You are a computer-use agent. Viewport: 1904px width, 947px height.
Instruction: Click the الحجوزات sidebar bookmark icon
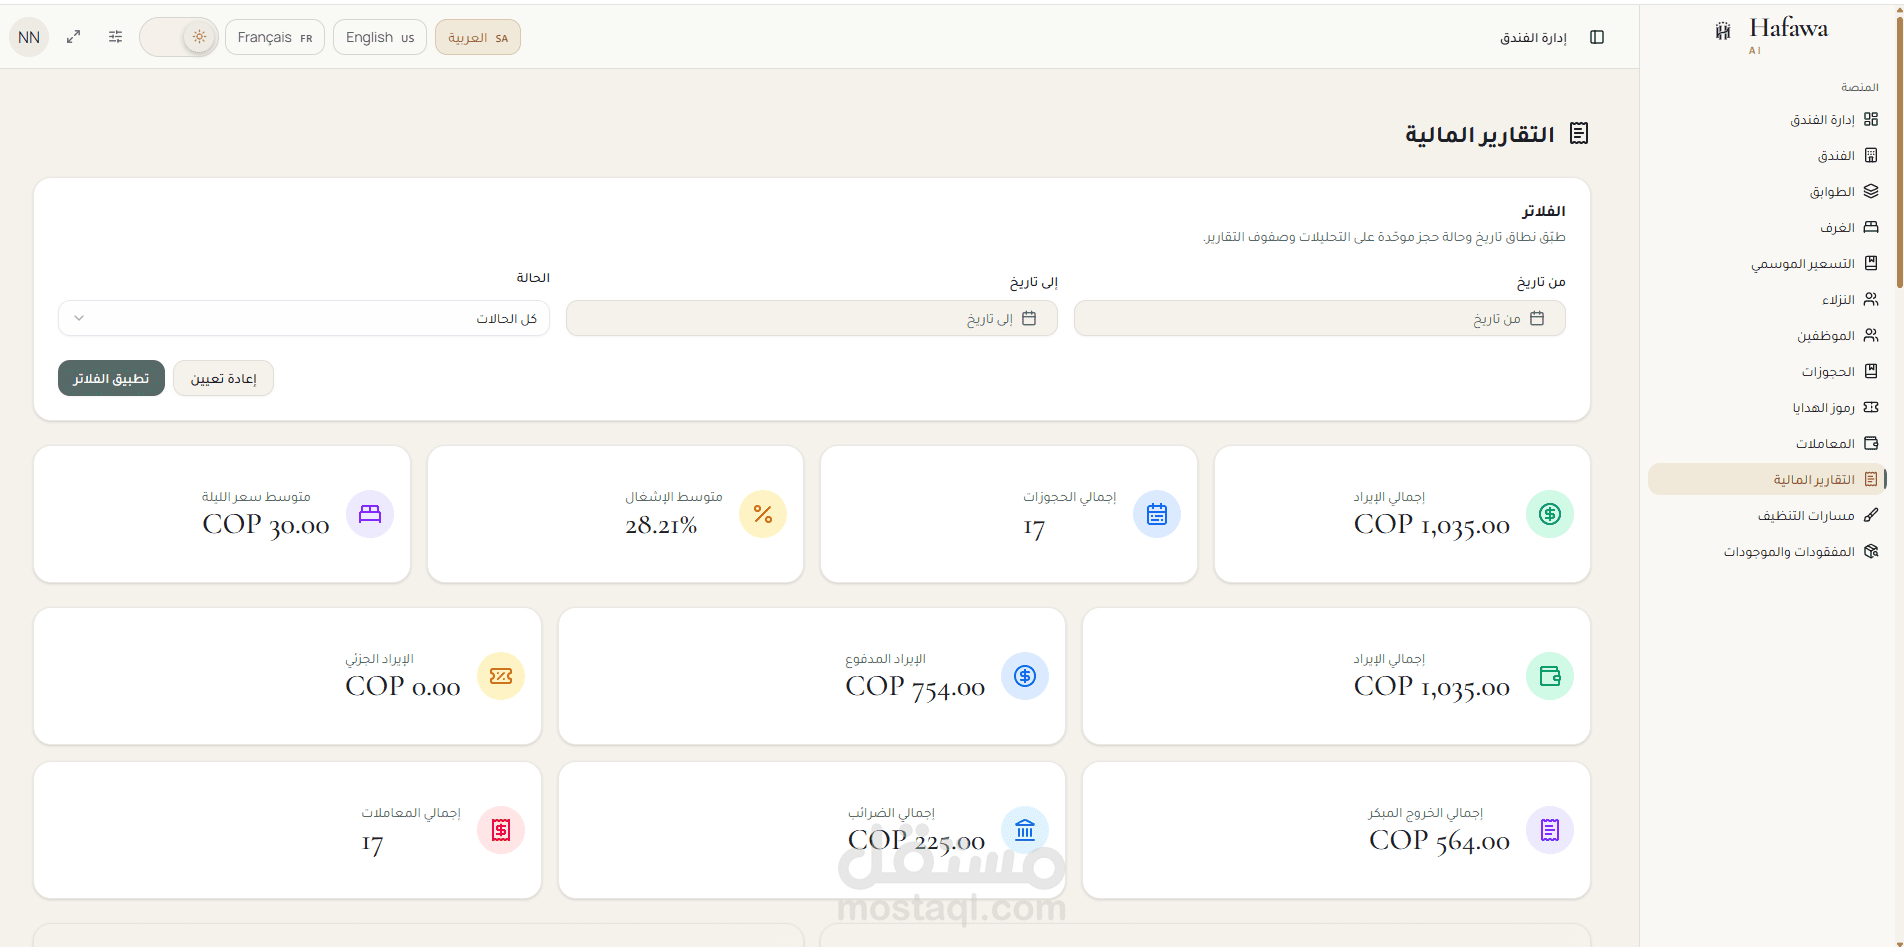point(1871,371)
